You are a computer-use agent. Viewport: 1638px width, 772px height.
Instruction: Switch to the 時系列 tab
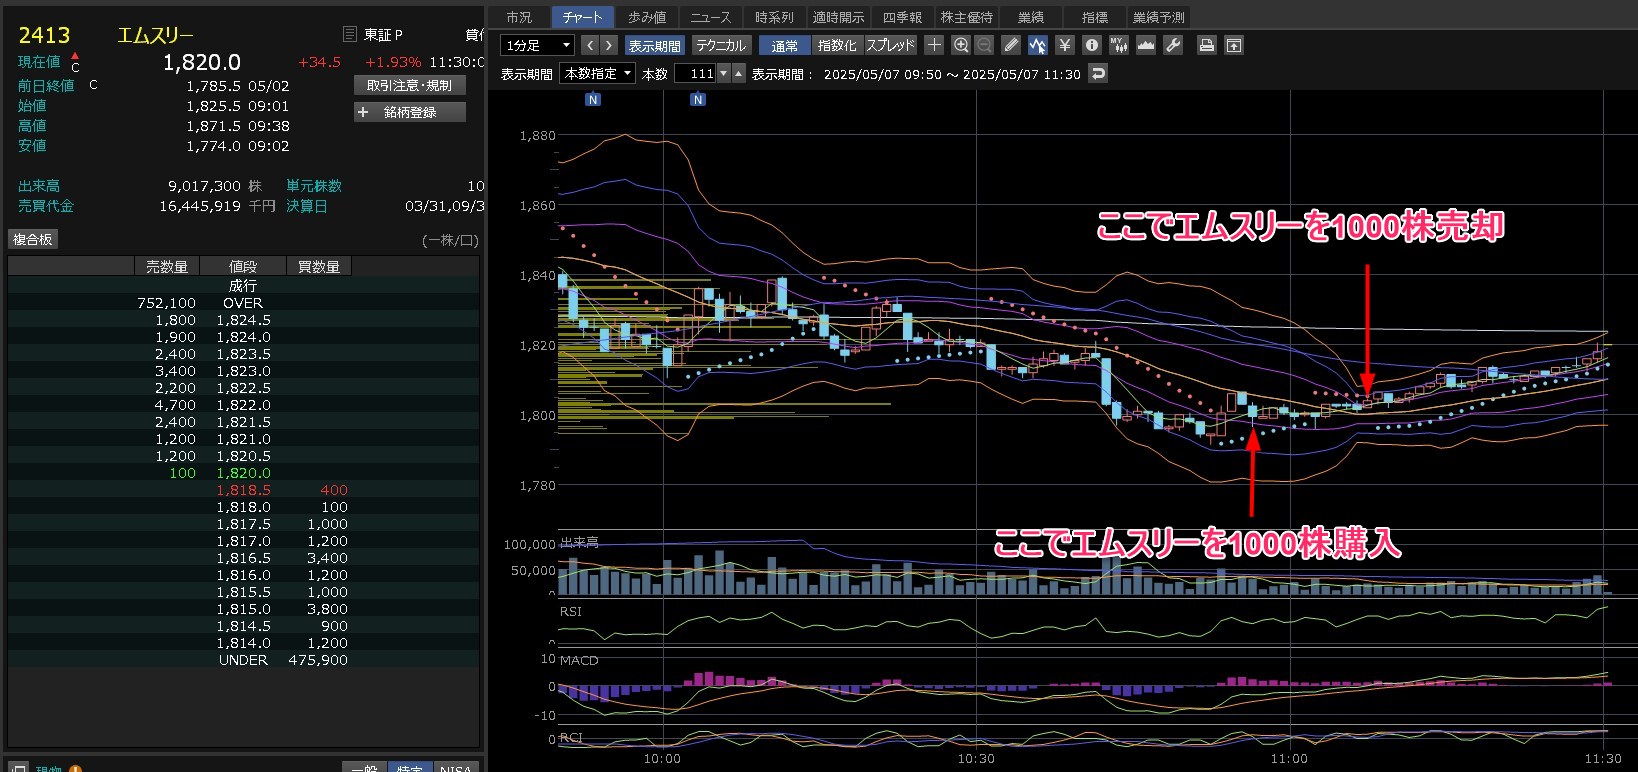(775, 17)
